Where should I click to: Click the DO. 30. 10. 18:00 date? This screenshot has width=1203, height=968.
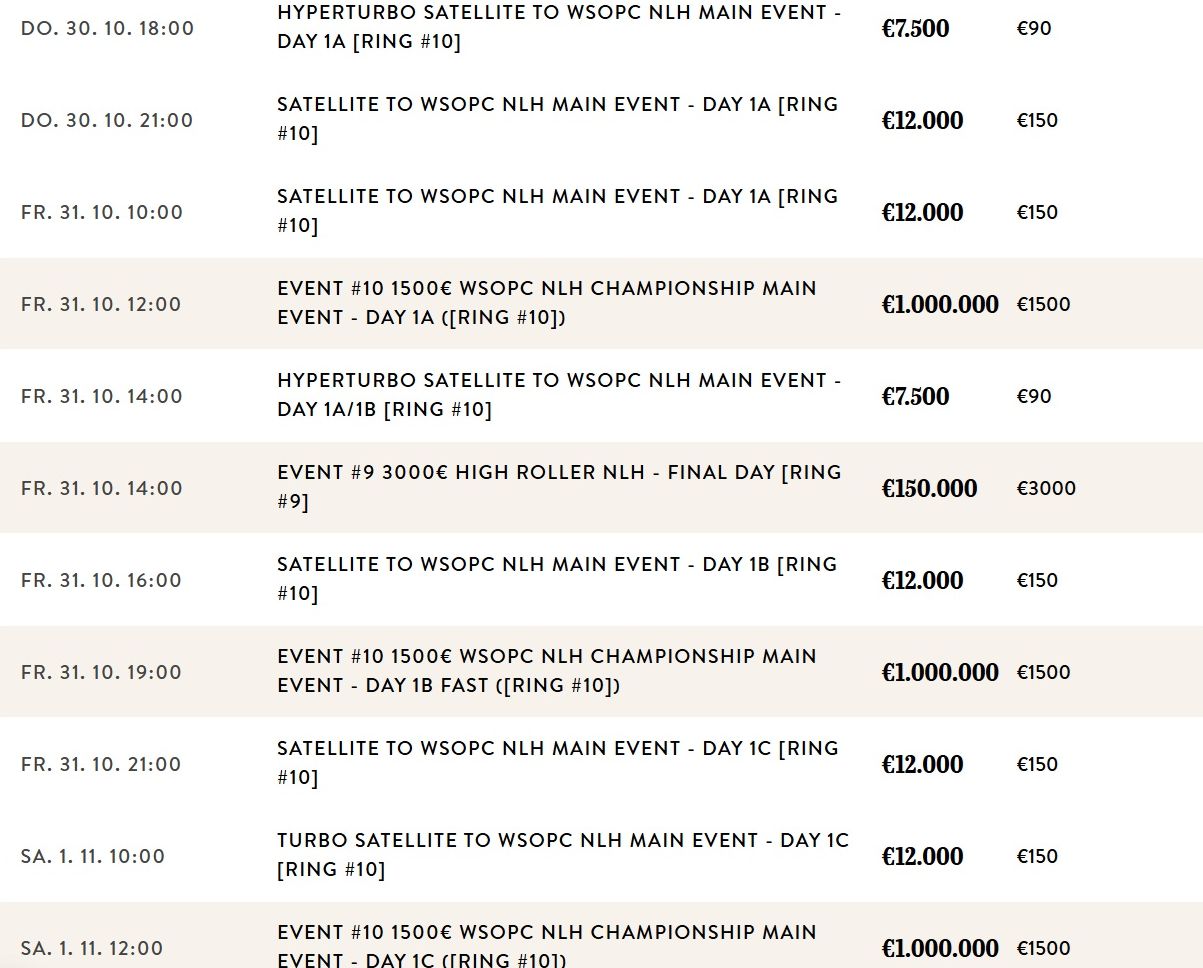[x=107, y=28]
